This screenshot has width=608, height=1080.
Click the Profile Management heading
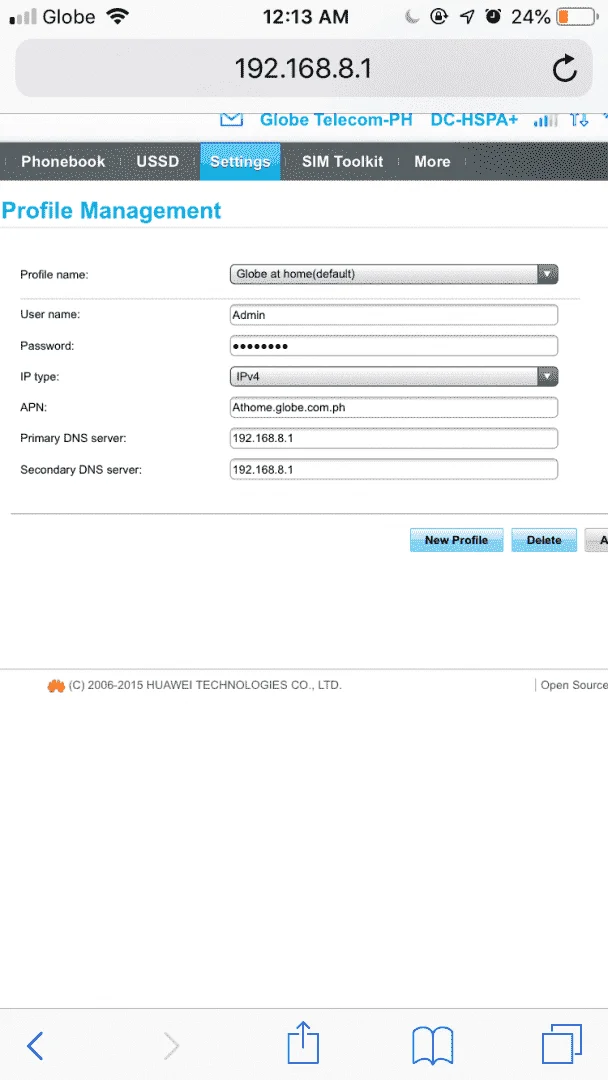click(112, 211)
